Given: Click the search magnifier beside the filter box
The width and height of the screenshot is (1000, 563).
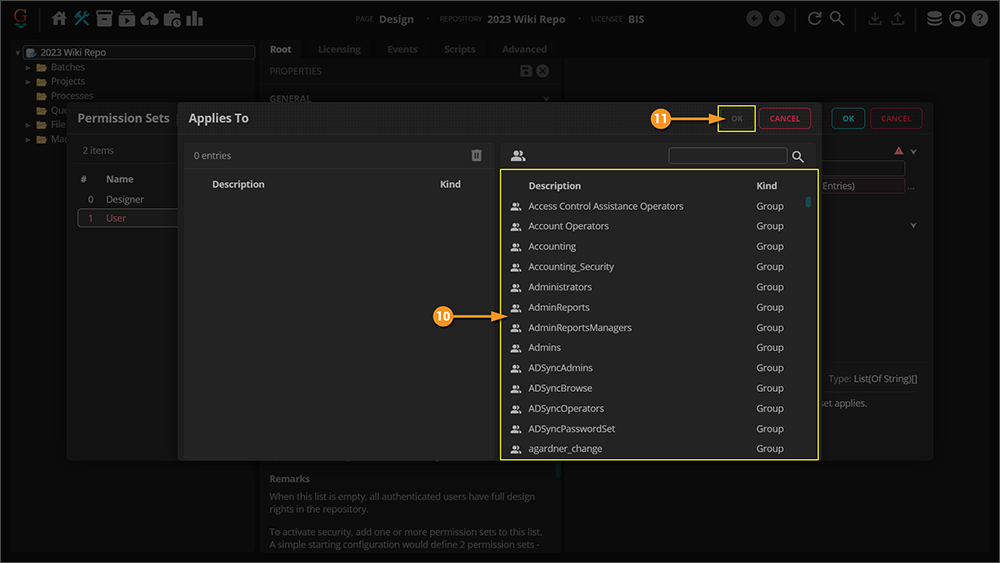Looking at the screenshot, I should (798, 157).
